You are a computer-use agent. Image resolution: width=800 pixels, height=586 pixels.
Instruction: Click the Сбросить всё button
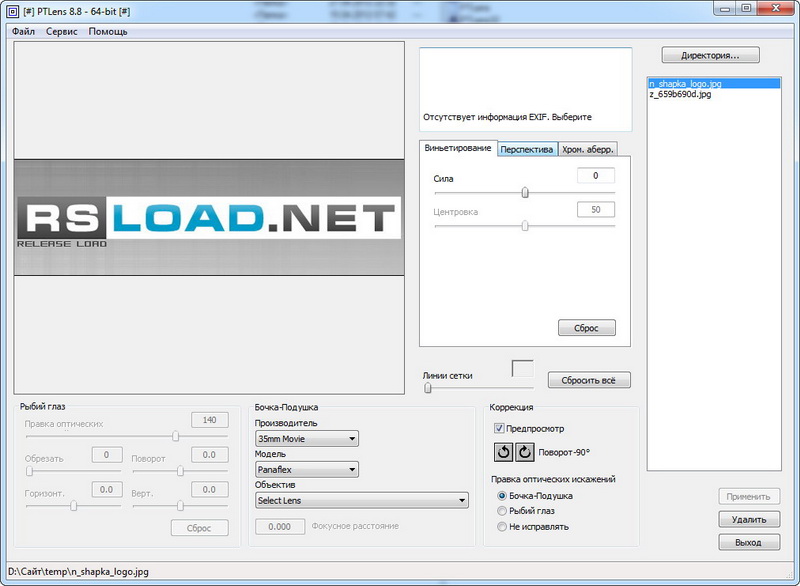(589, 380)
